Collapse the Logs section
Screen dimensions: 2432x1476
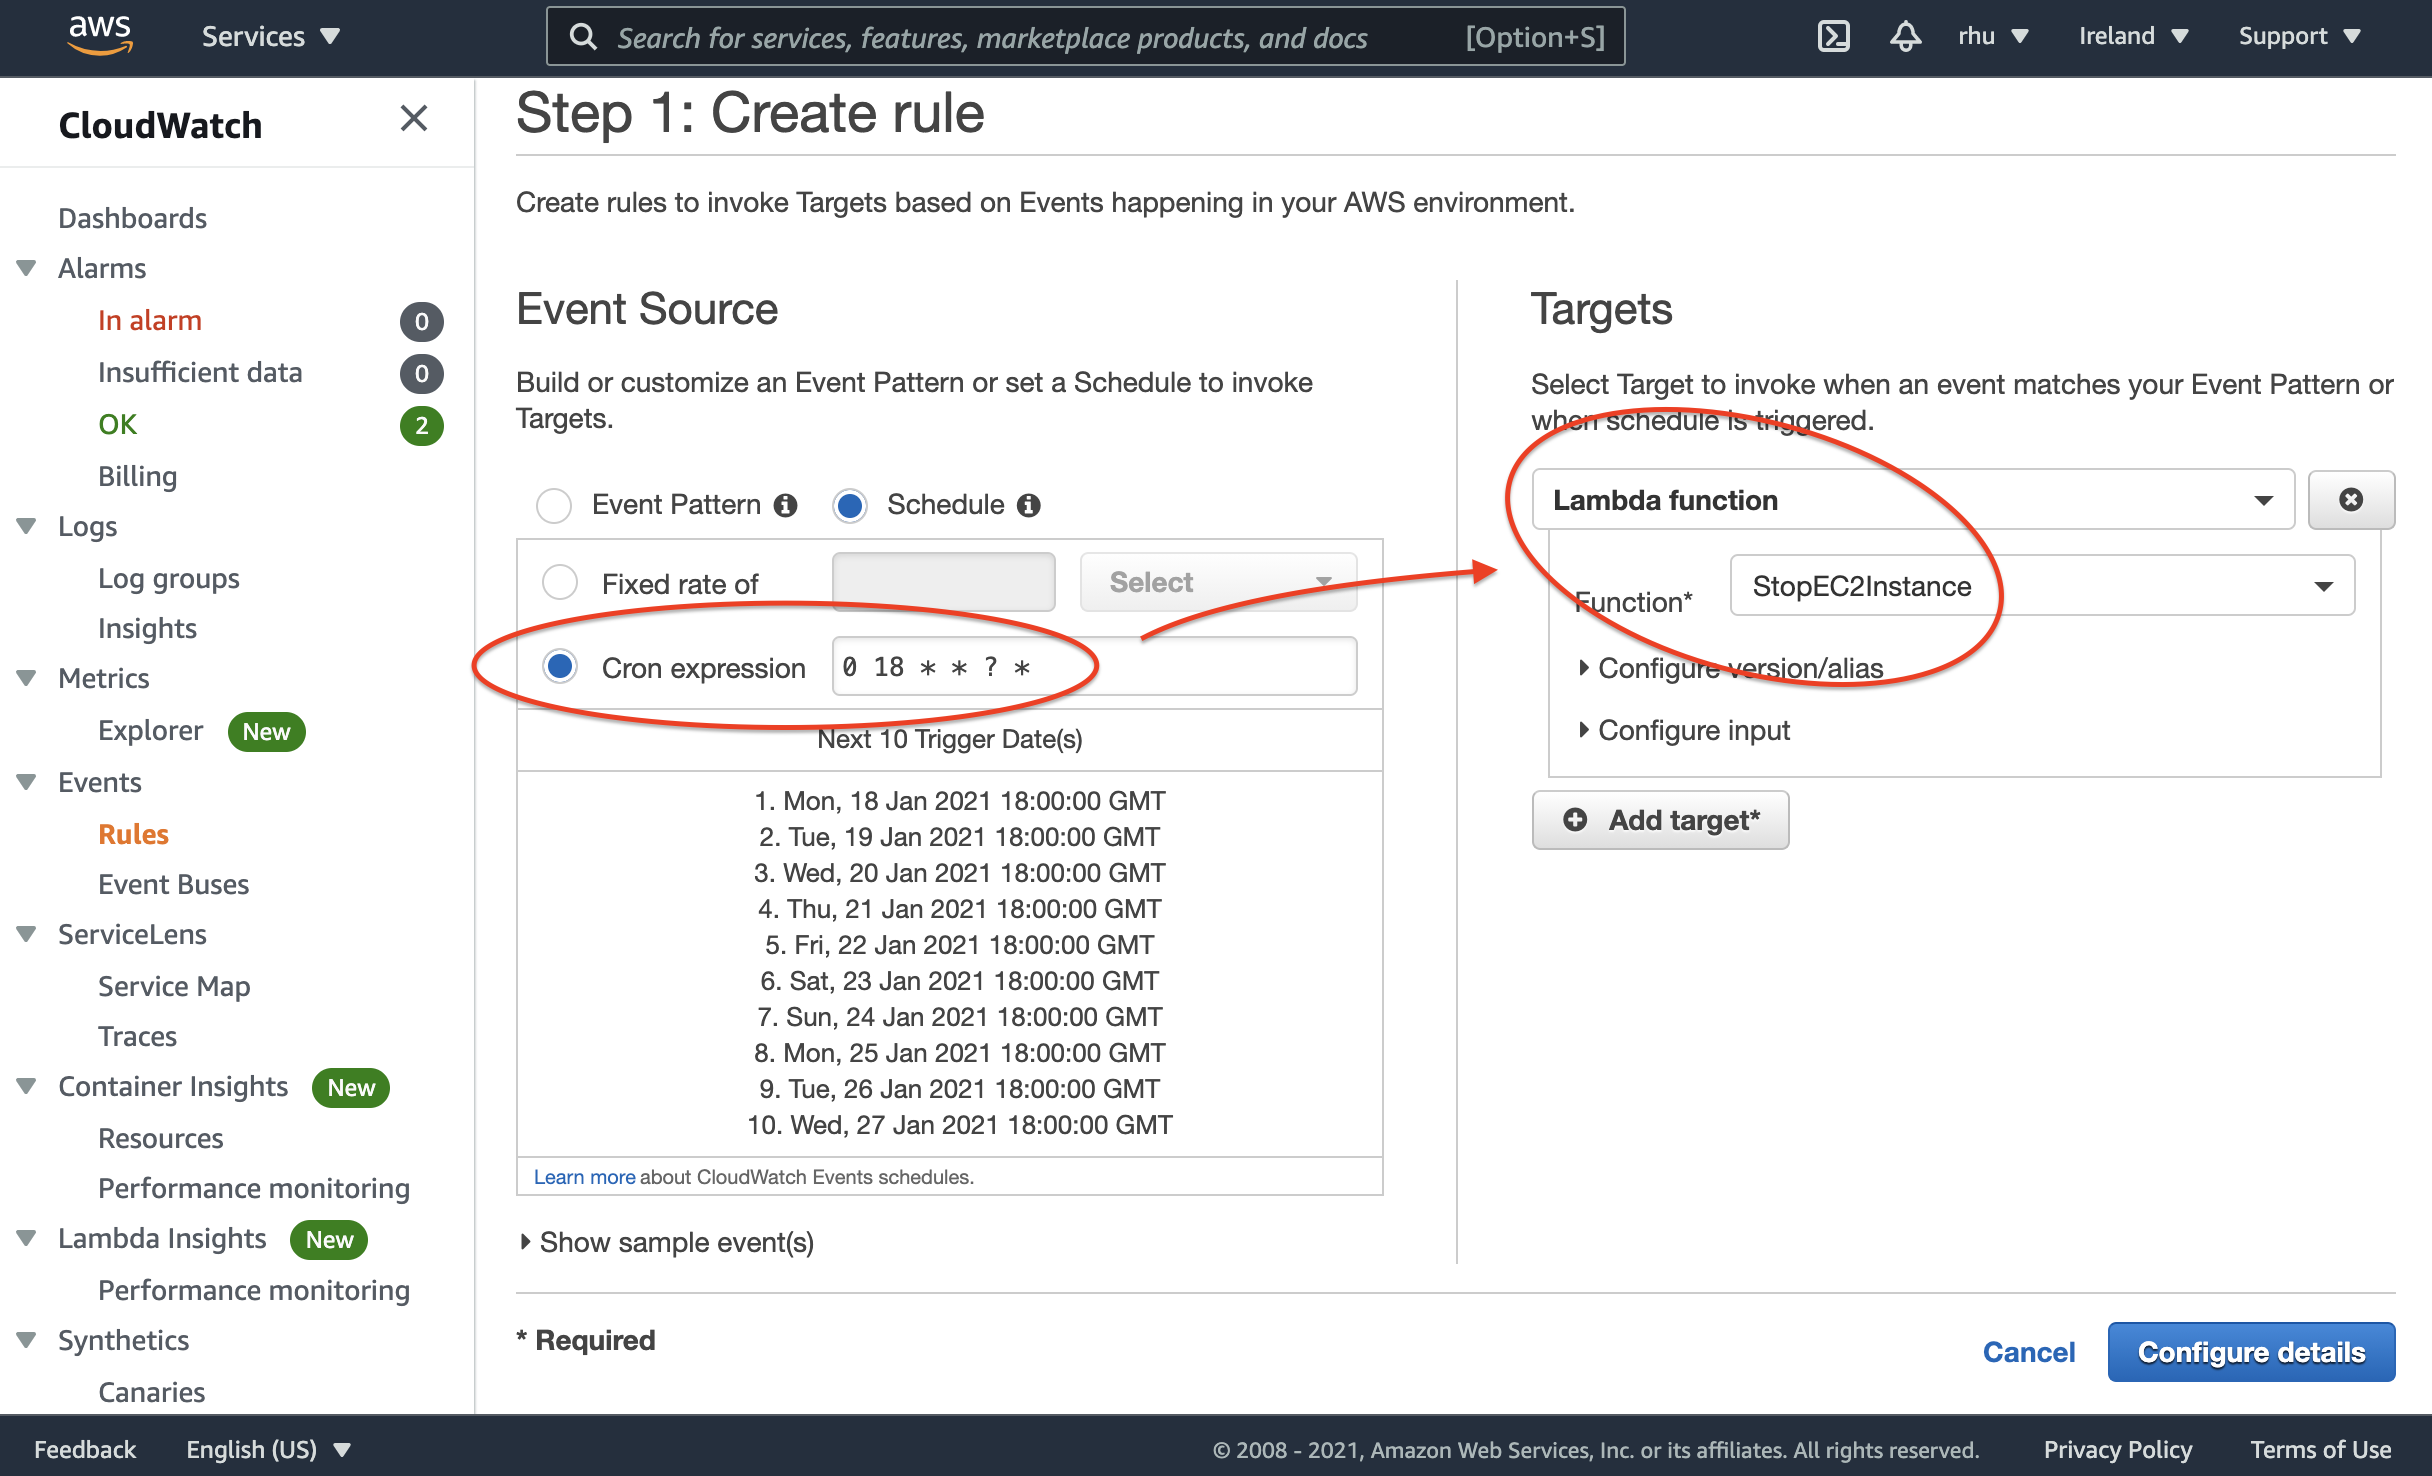(x=27, y=526)
